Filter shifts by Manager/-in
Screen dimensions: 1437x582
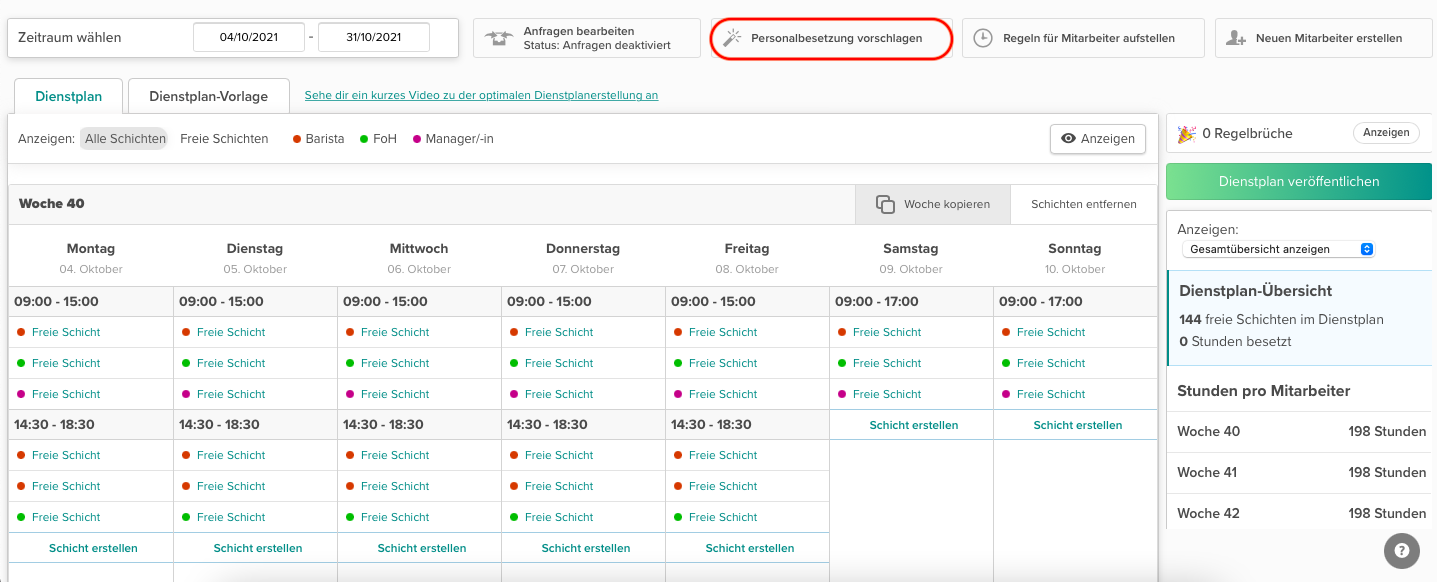point(453,139)
